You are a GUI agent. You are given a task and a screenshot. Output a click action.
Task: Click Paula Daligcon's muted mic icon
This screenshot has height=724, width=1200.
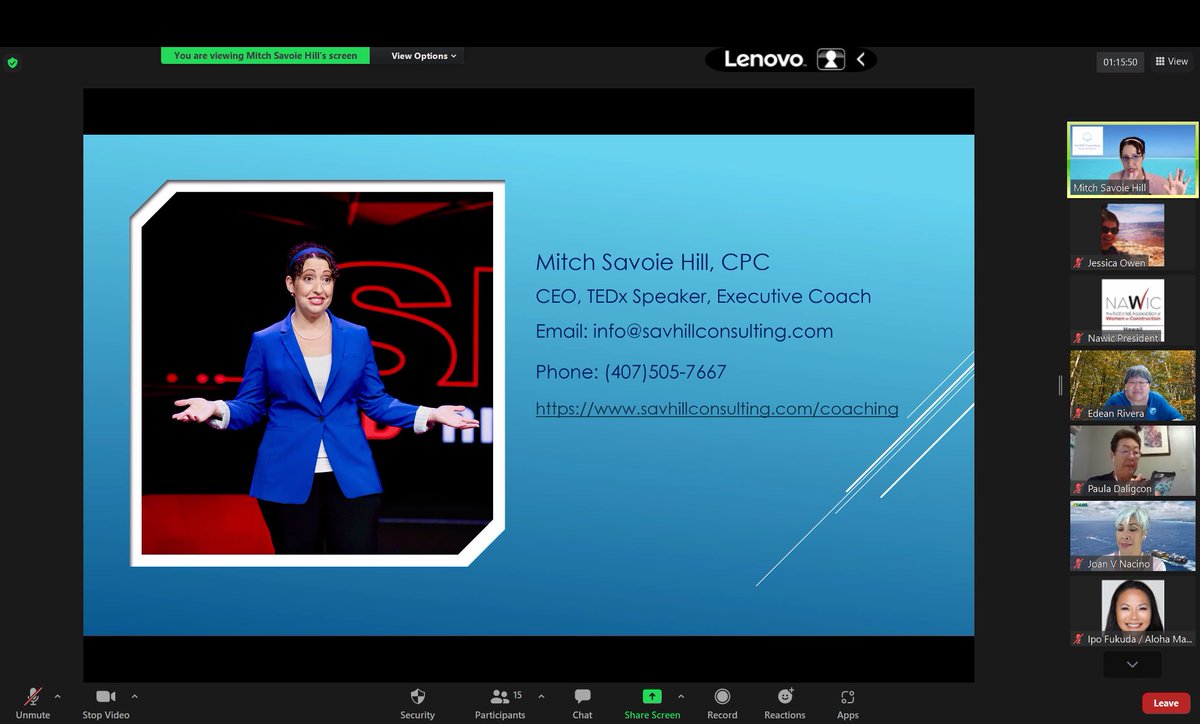pos(1079,488)
